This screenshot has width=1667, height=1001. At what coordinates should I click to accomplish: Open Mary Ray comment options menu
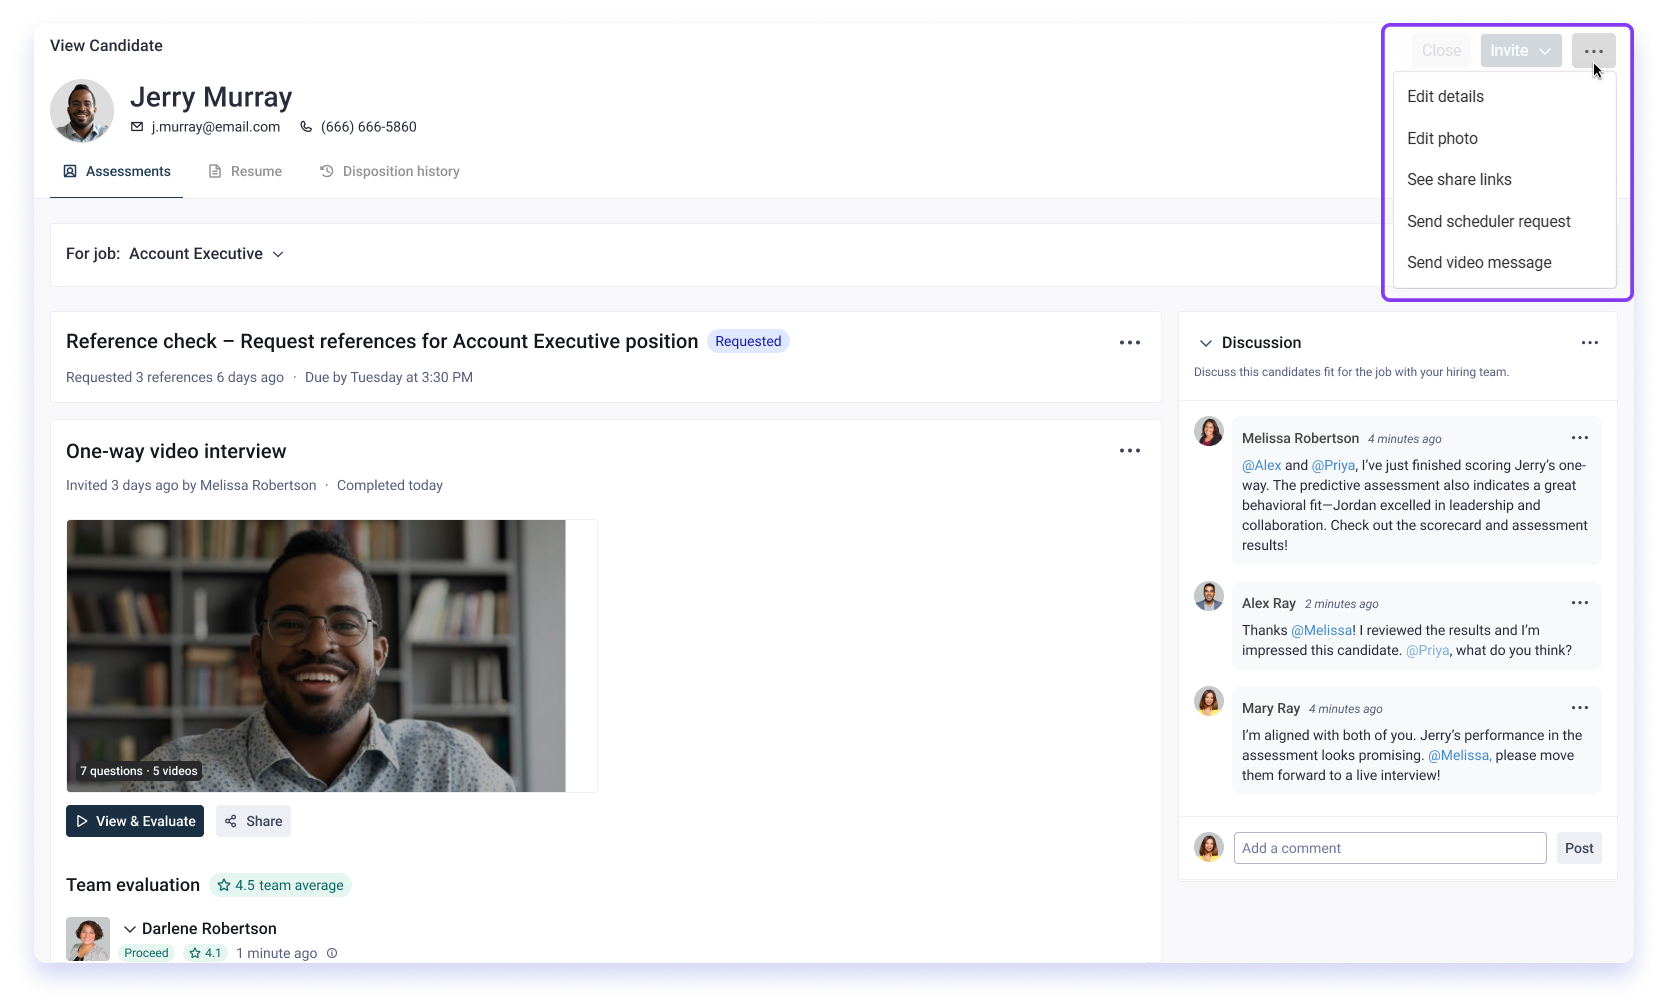[x=1580, y=708]
